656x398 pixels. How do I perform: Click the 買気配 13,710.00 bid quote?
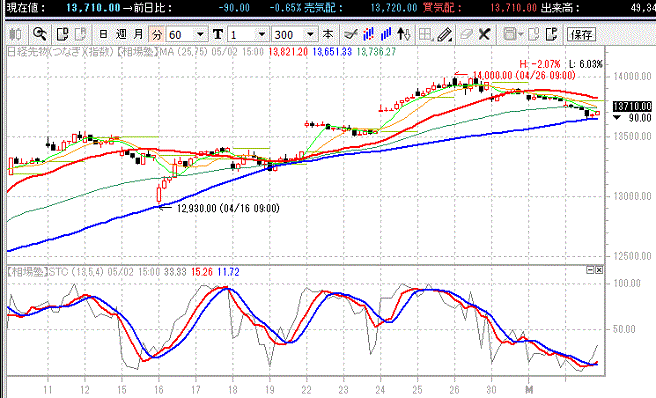513,8
